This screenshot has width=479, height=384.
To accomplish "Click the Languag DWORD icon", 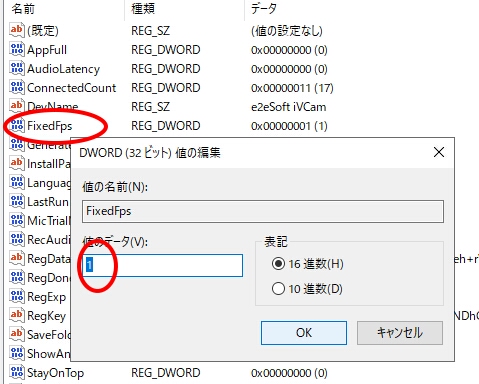I will (17, 182).
